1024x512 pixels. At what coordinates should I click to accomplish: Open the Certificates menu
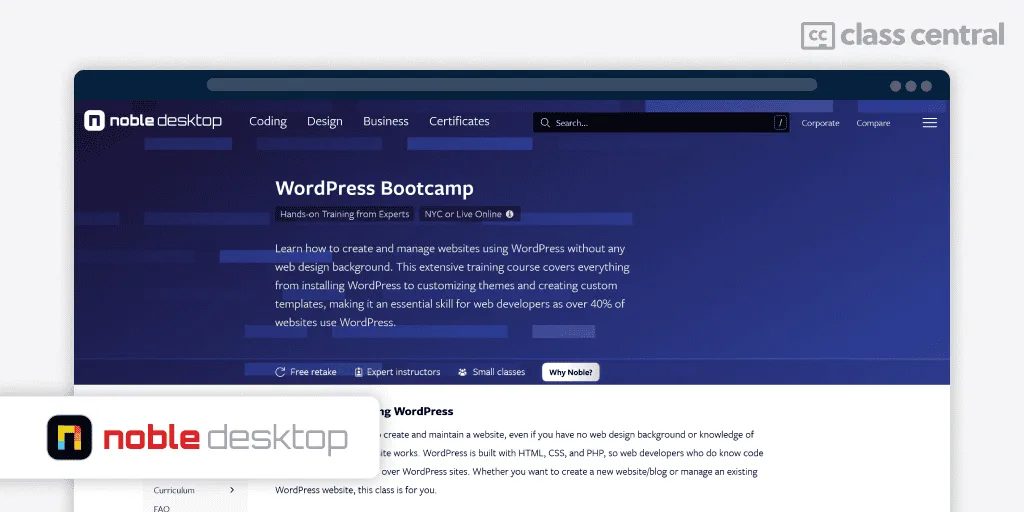click(x=459, y=121)
